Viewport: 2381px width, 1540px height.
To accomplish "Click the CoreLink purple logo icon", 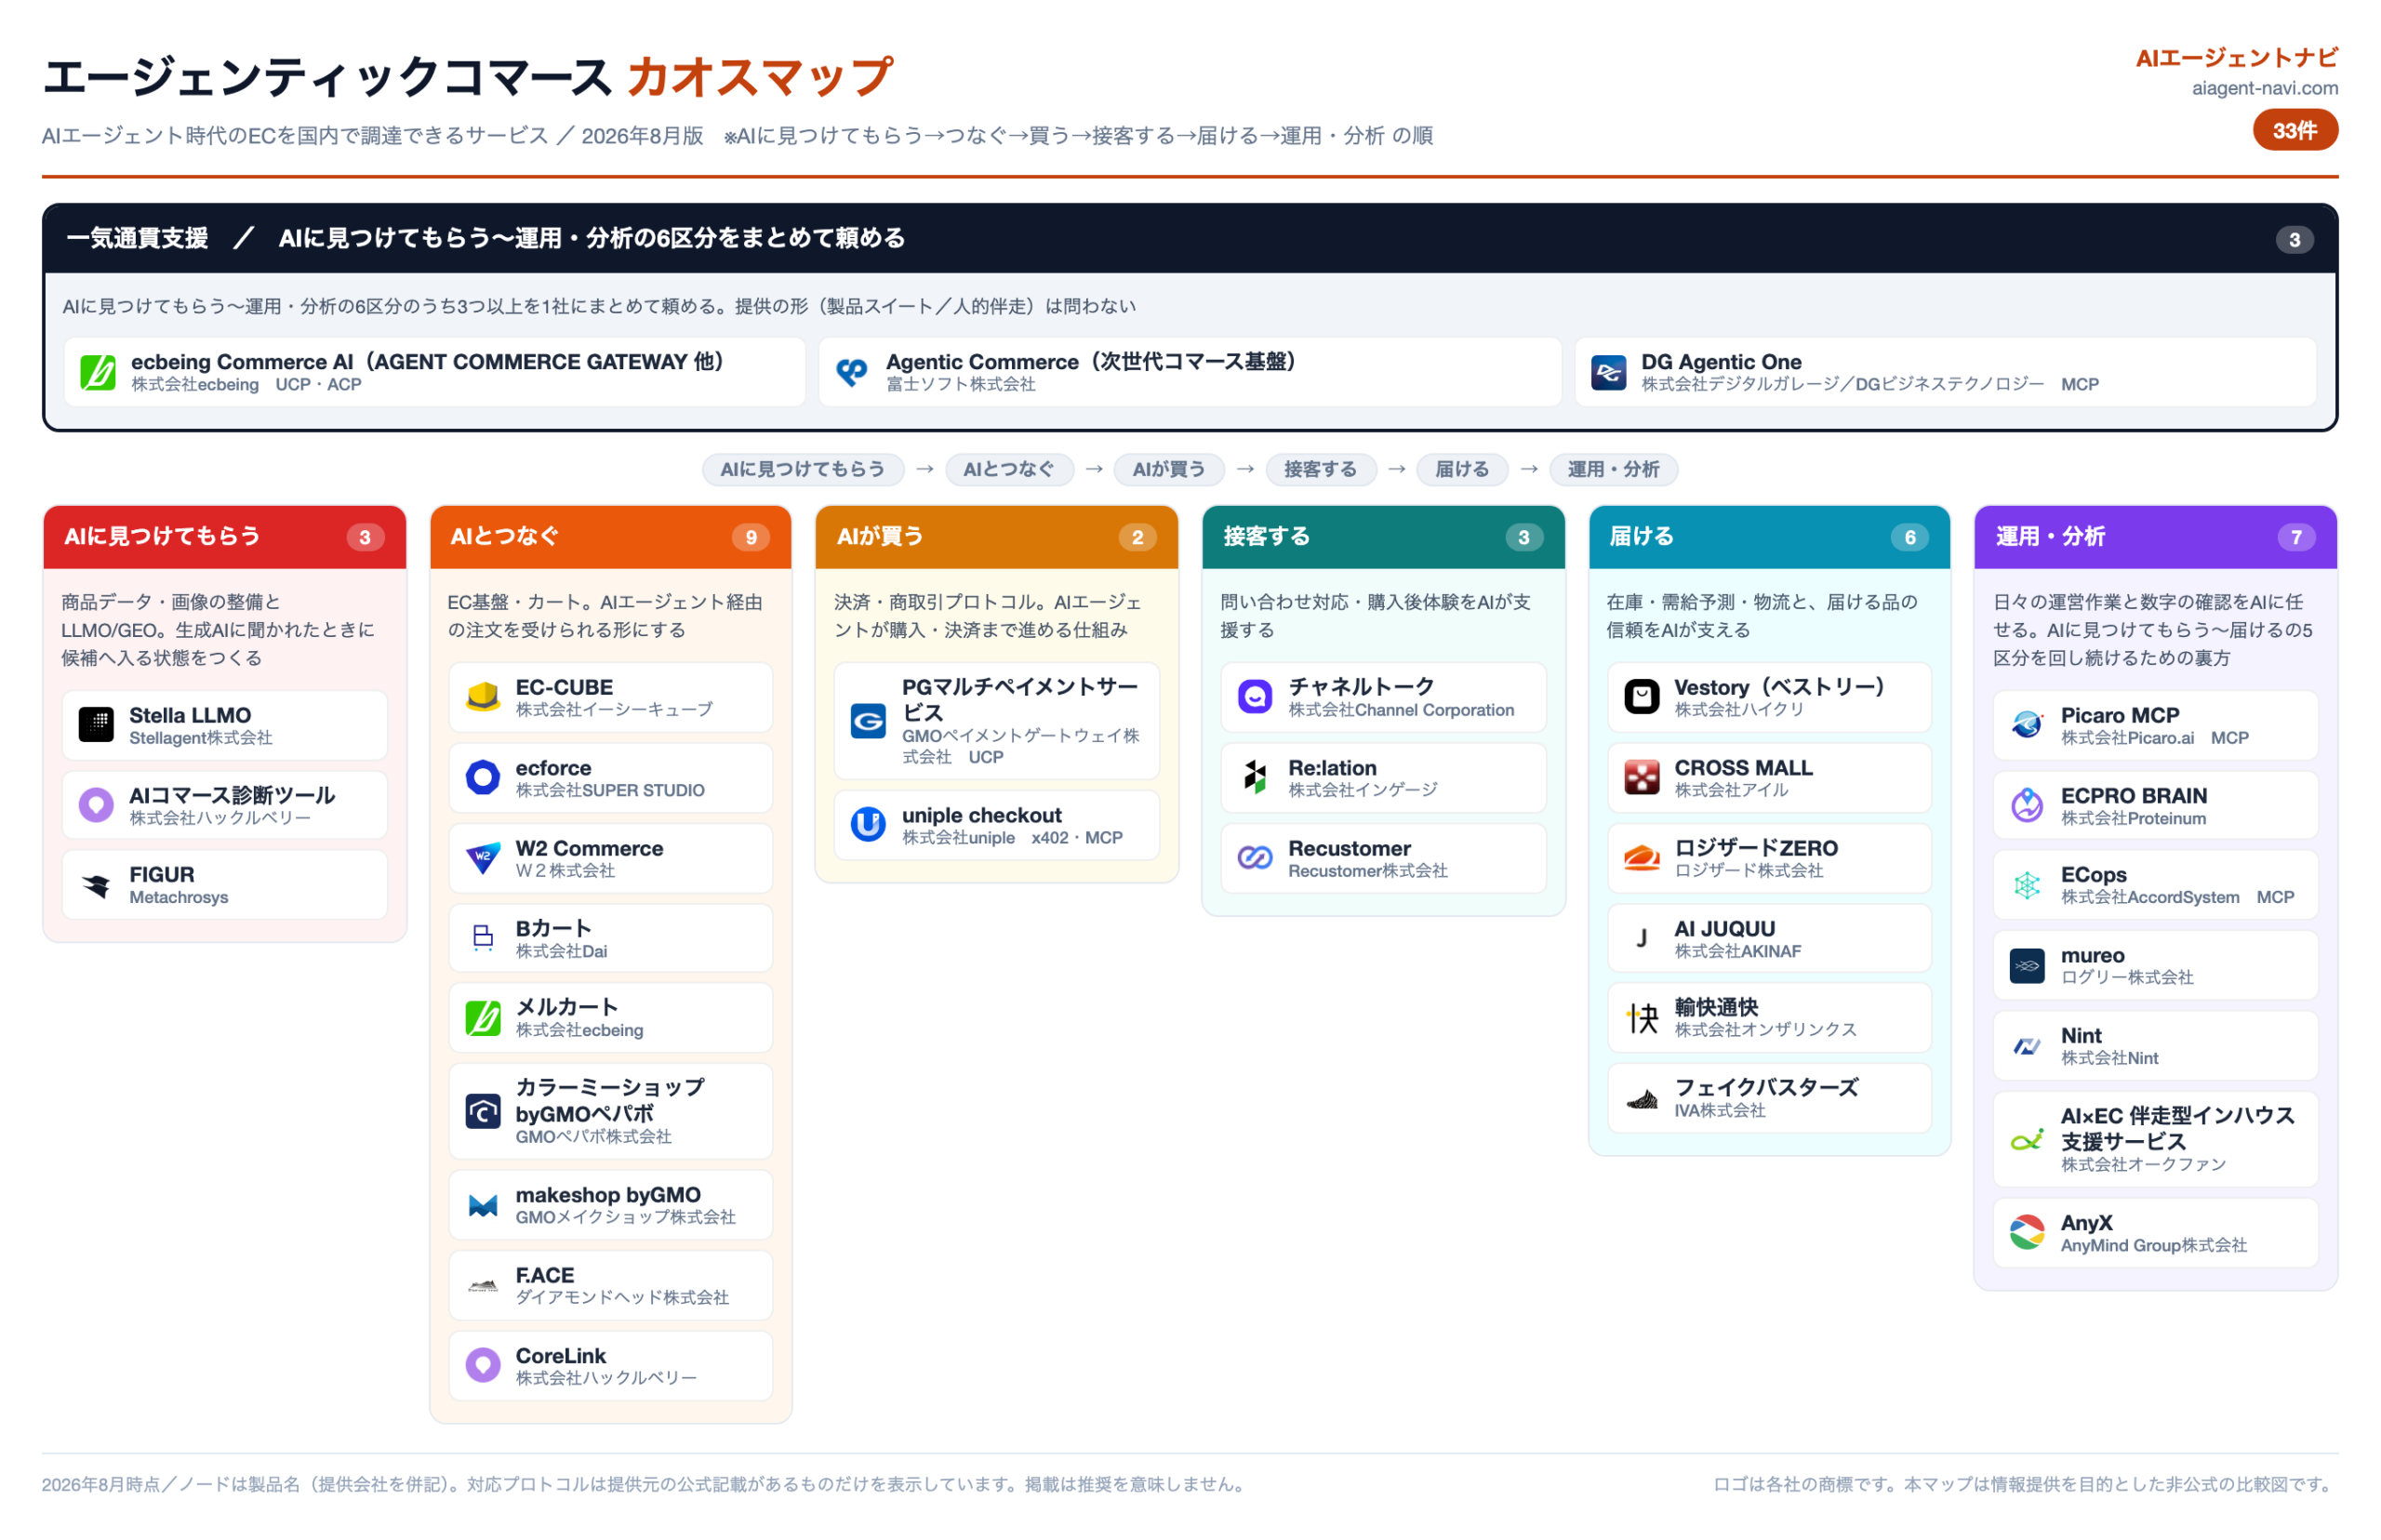I will coord(483,1365).
